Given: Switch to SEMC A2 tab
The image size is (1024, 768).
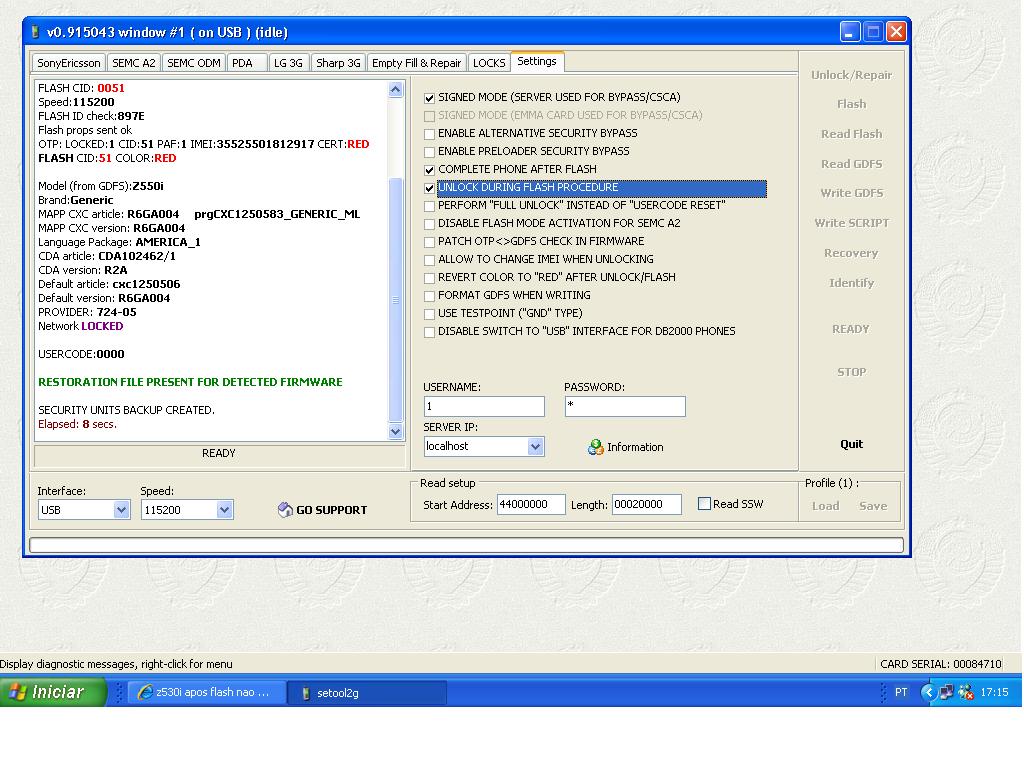Looking at the screenshot, I should coord(133,63).
